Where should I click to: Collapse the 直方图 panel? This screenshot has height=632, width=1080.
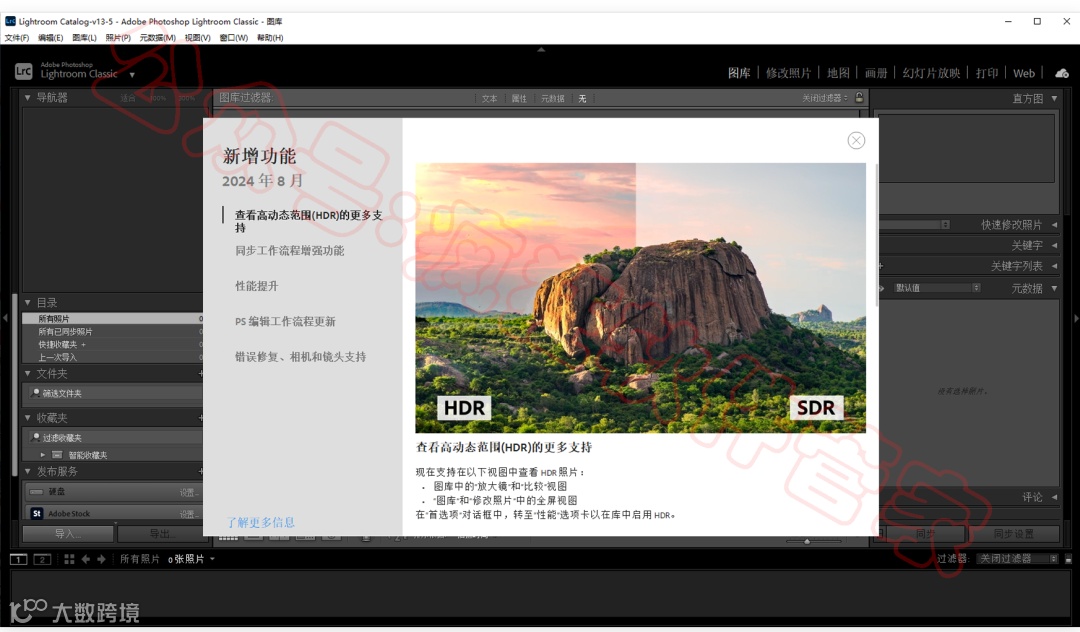tap(1054, 98)
